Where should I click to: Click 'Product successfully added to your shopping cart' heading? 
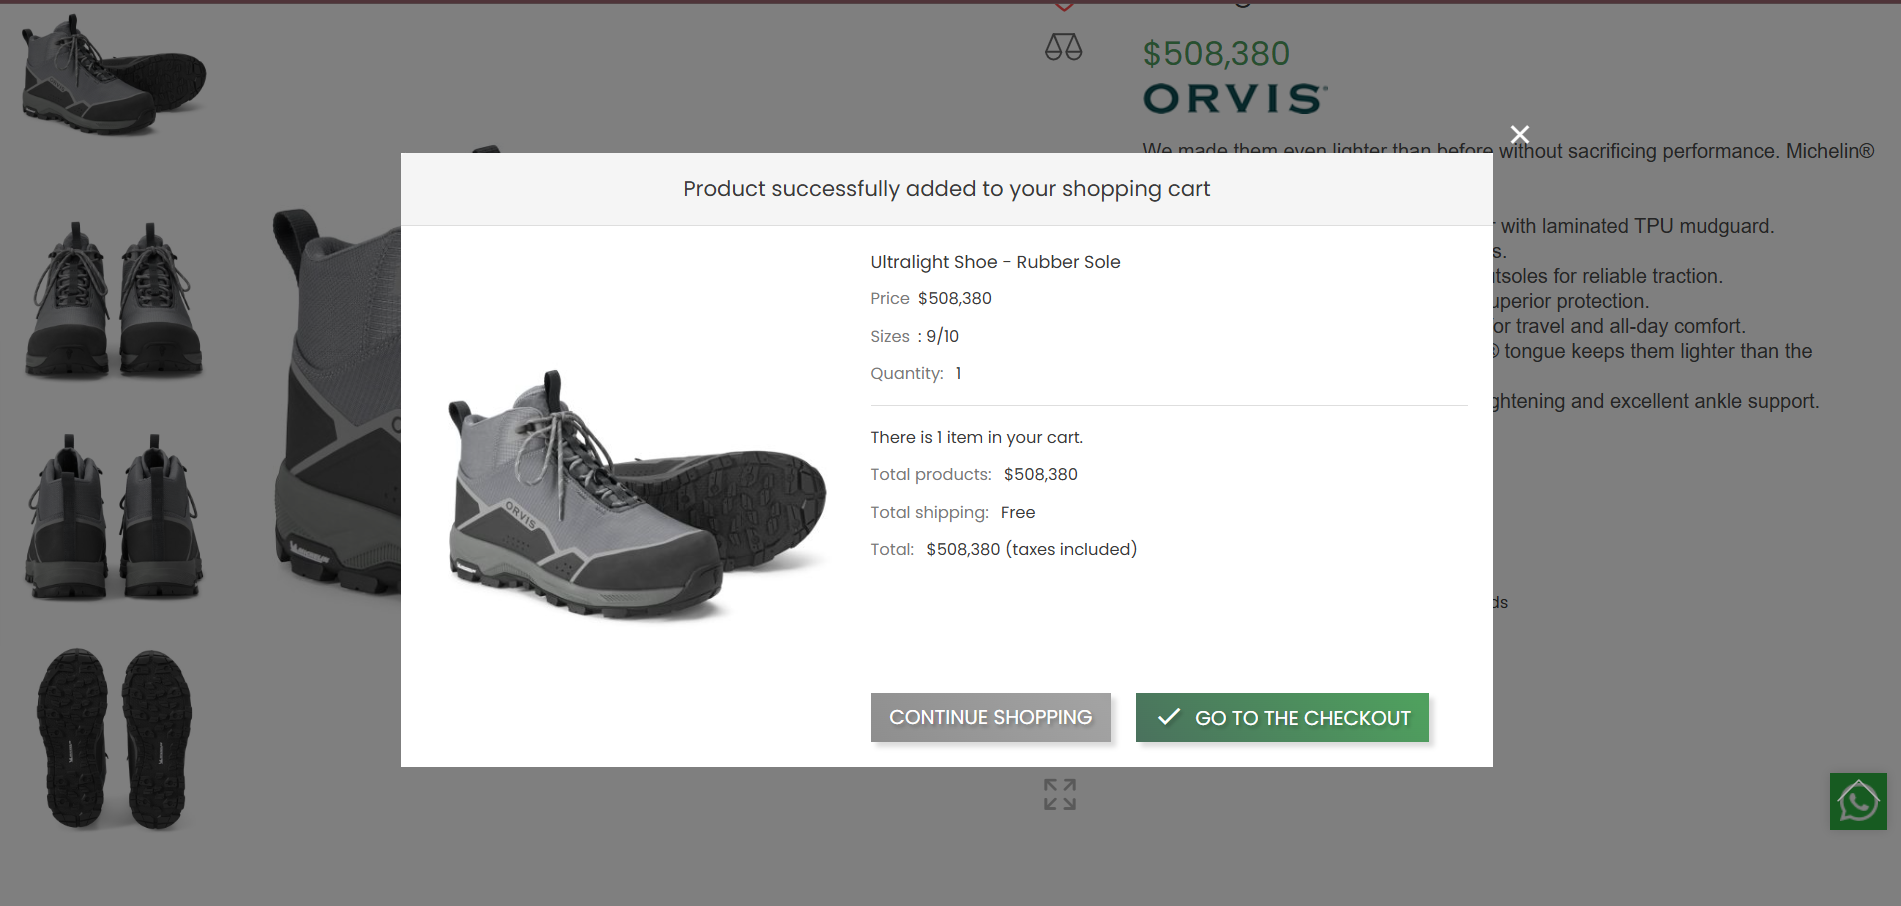point(946,189)
